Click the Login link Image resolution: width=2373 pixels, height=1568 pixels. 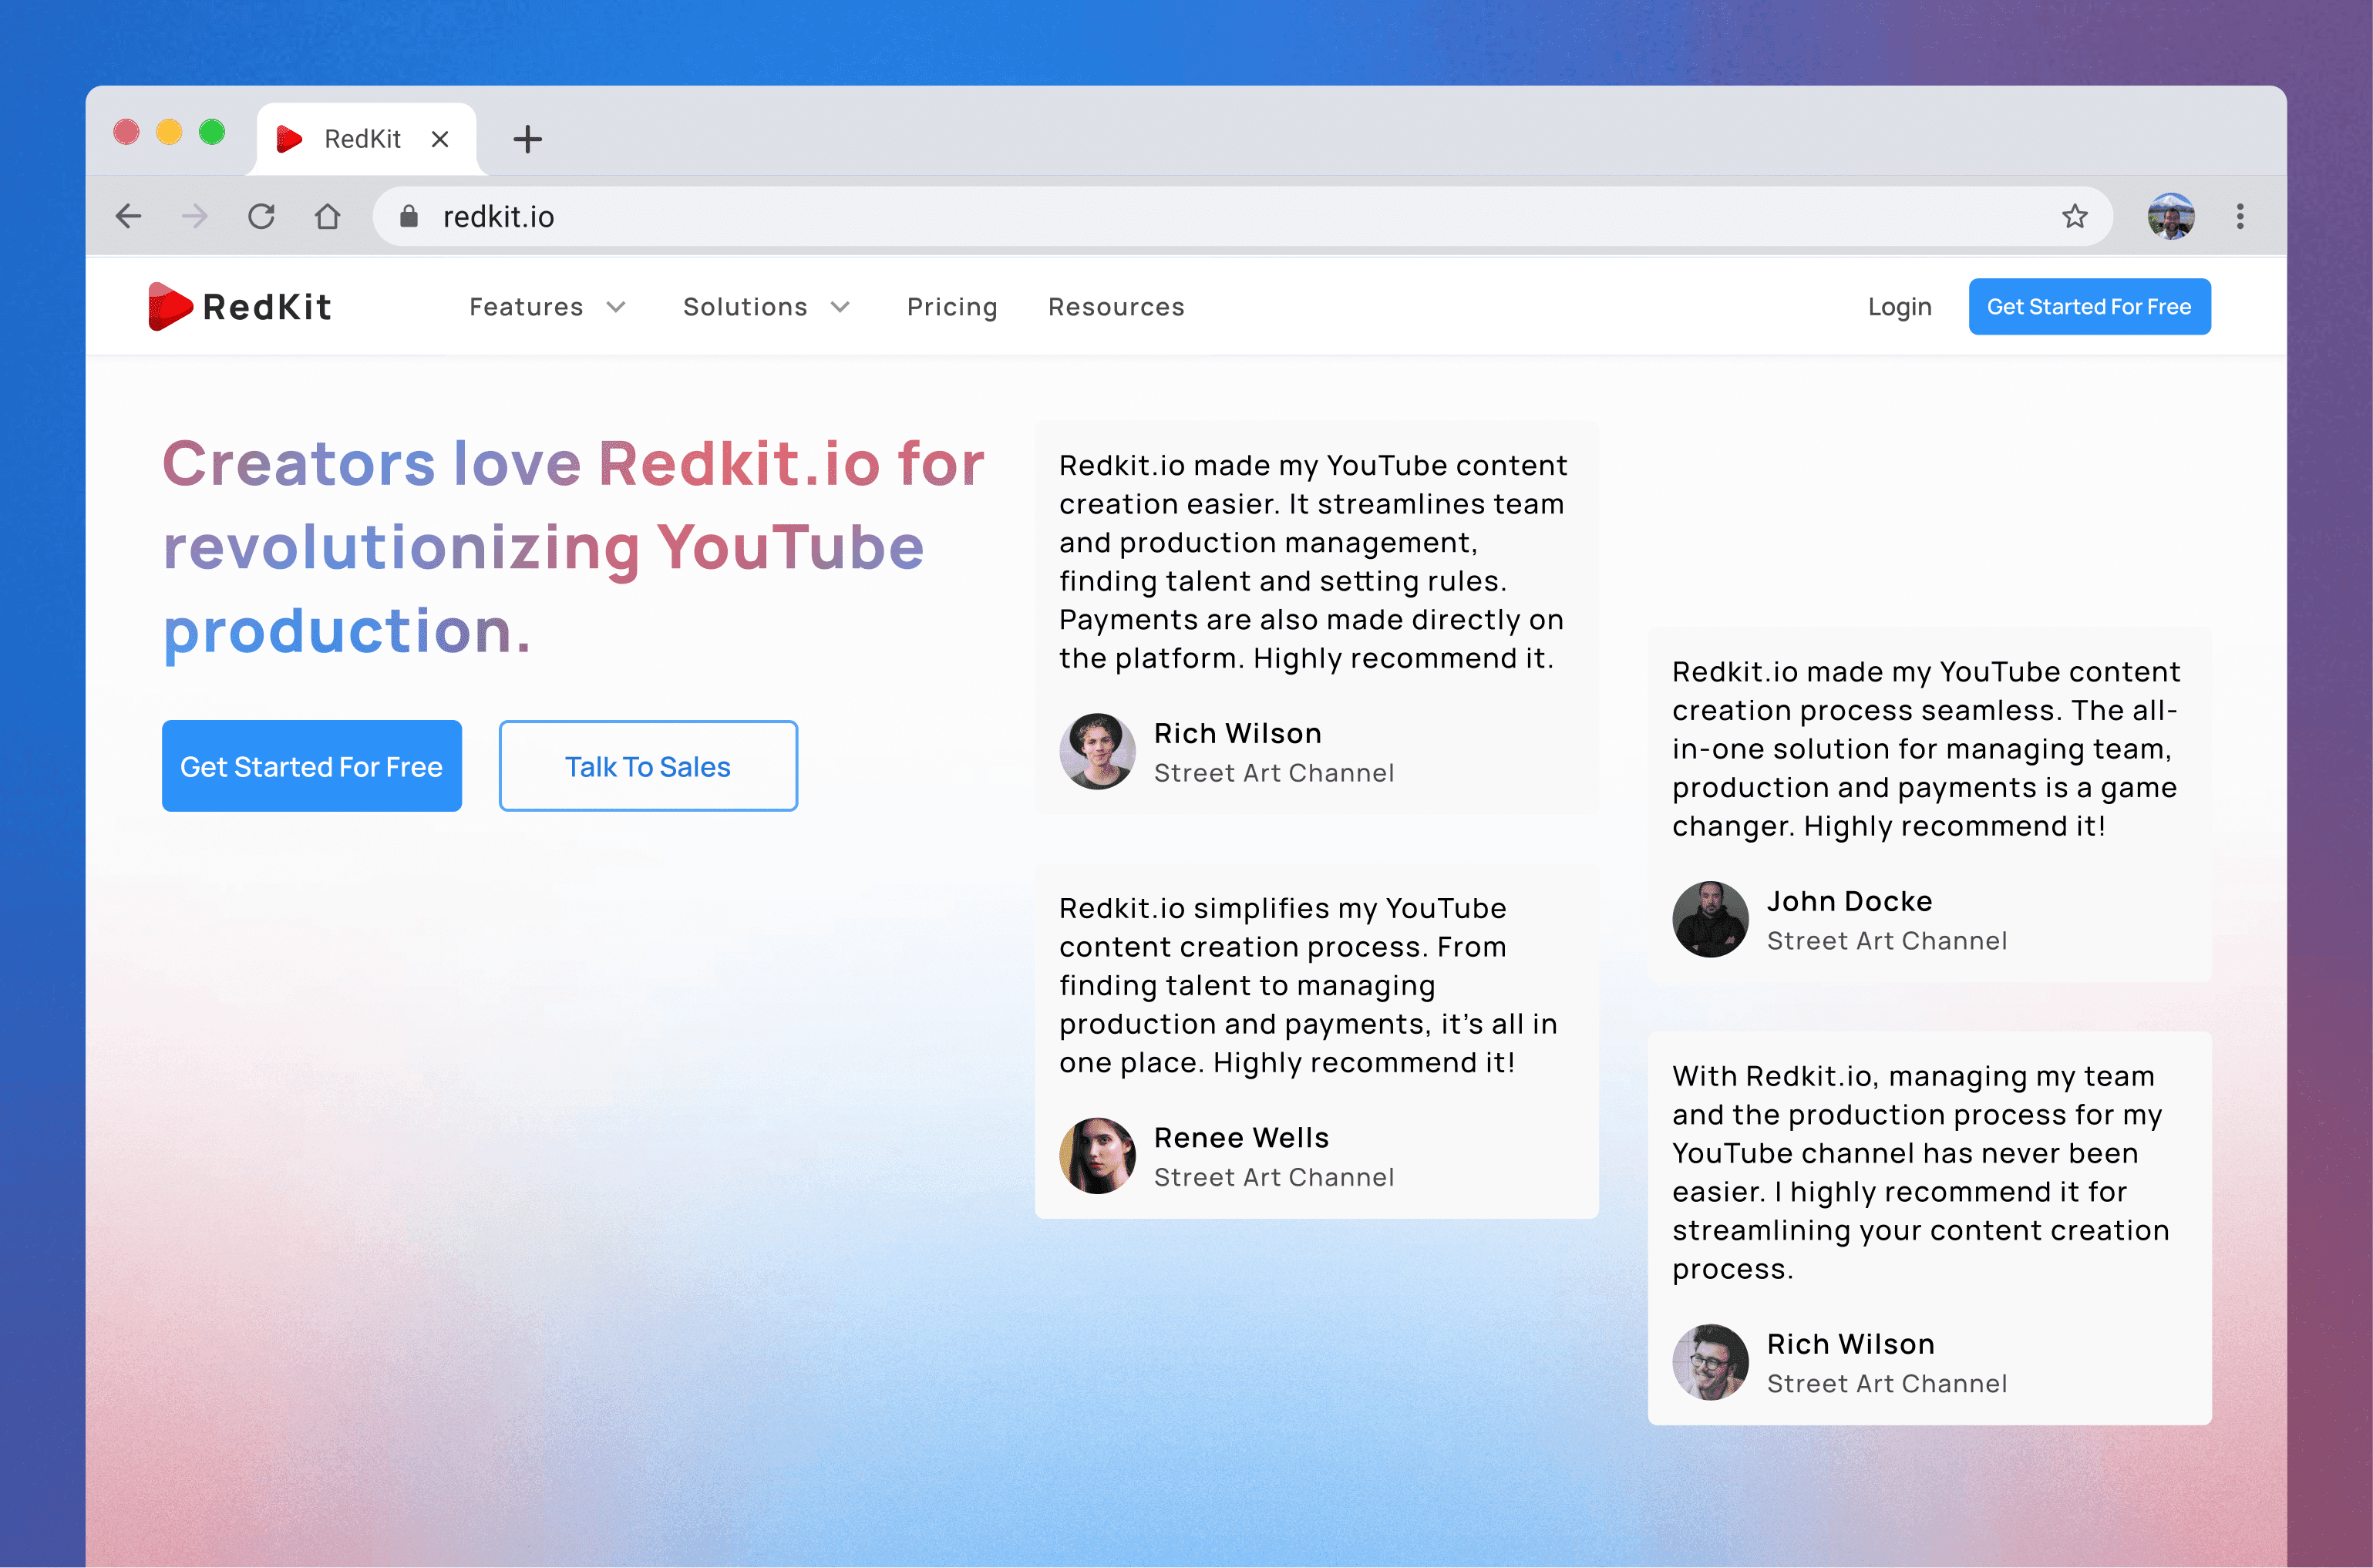(x=1899, y=307)
